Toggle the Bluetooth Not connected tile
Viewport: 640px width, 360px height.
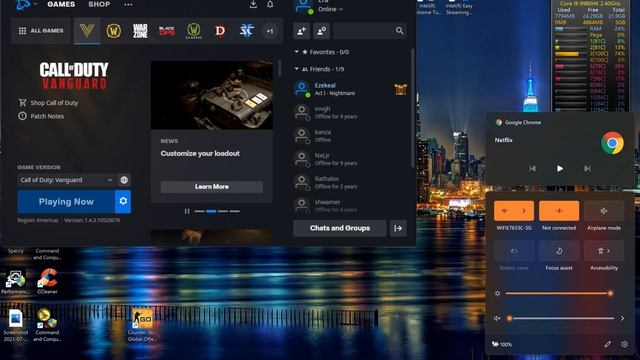click(559, 211)
